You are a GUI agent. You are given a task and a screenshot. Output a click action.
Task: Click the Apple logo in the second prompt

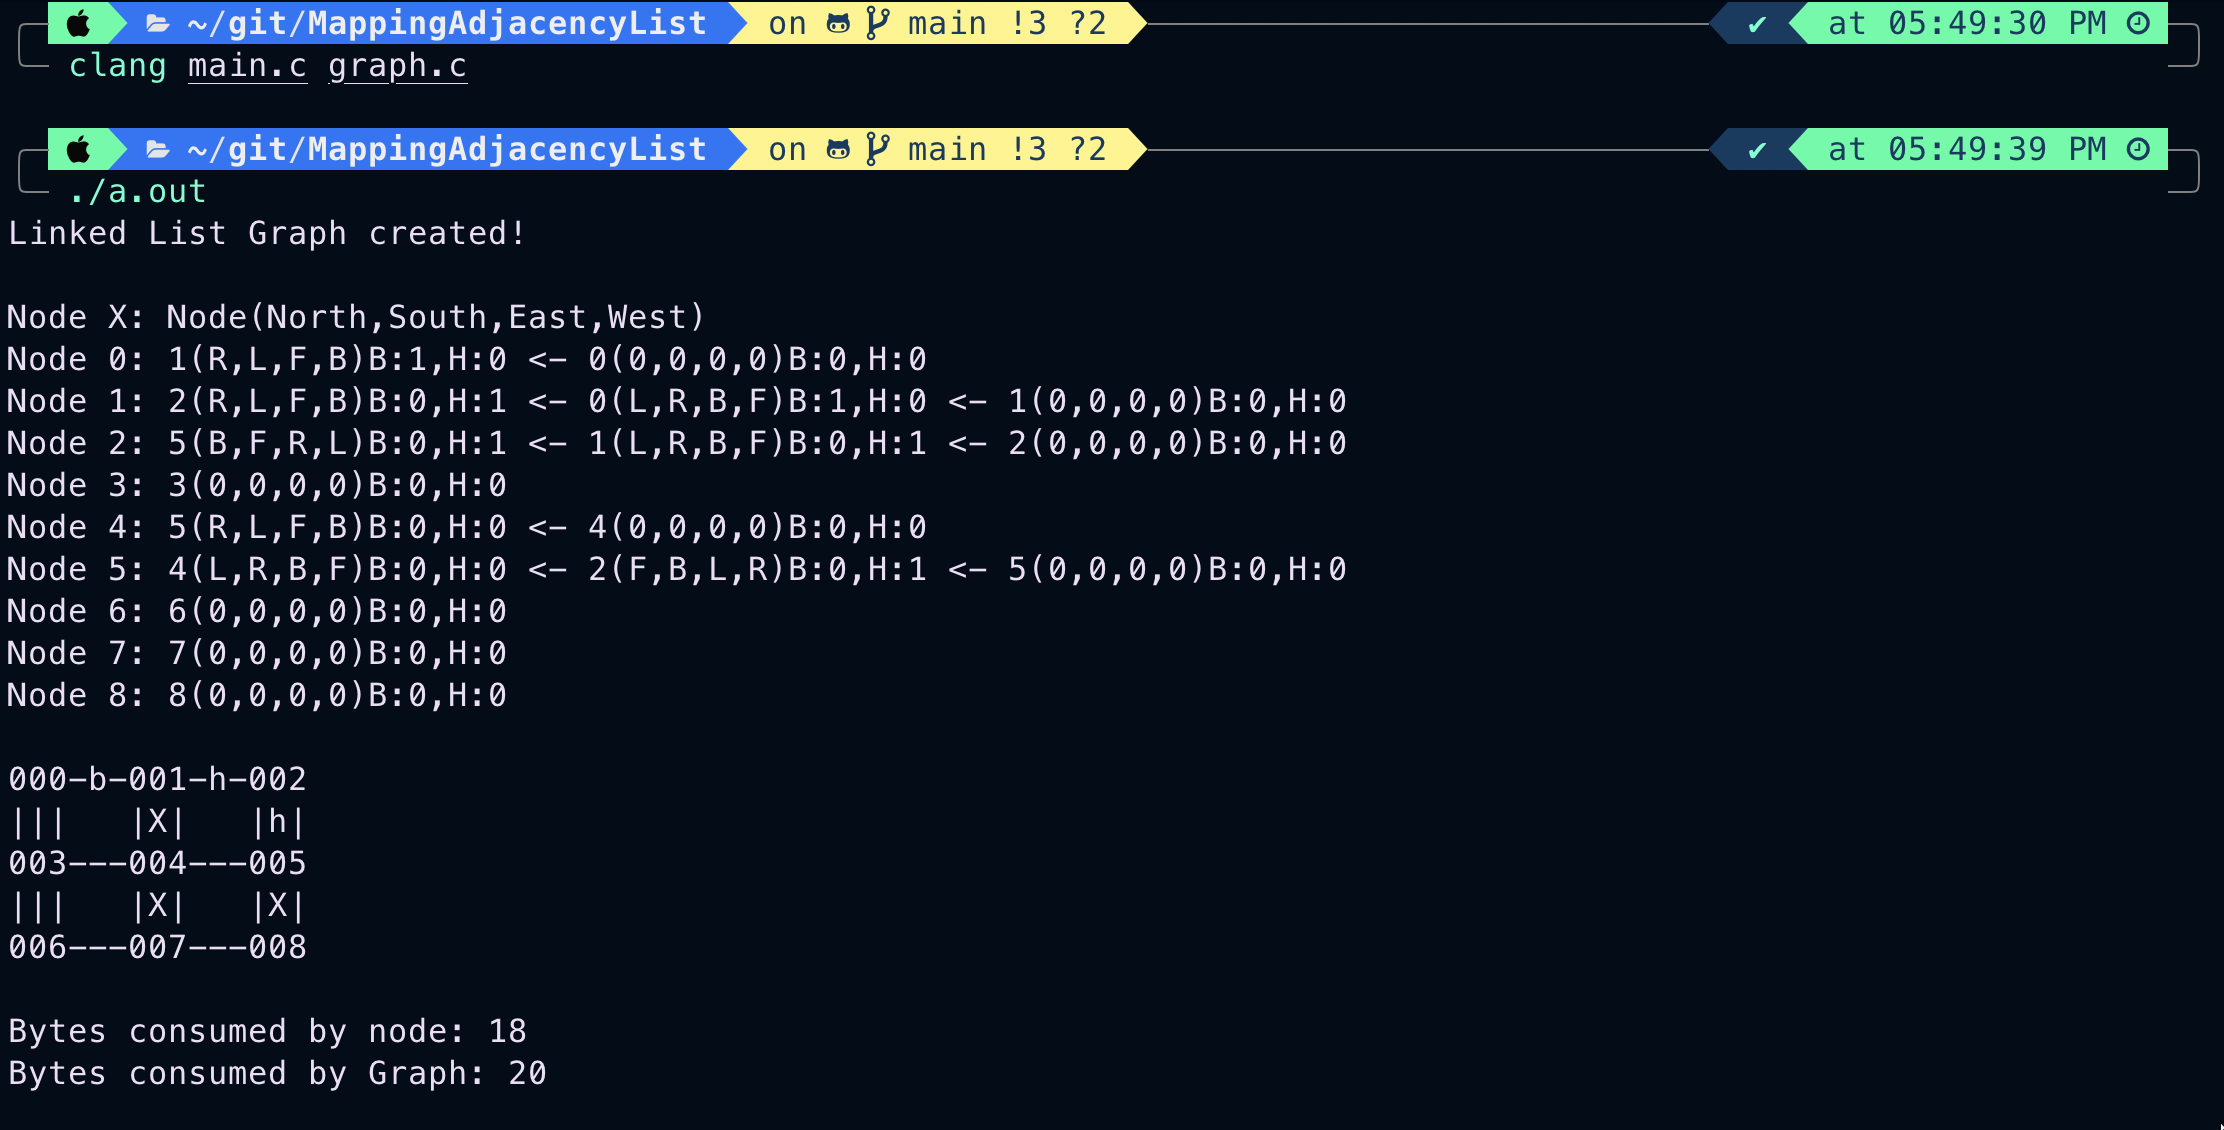pyautogui.click(x=78, y=148)
